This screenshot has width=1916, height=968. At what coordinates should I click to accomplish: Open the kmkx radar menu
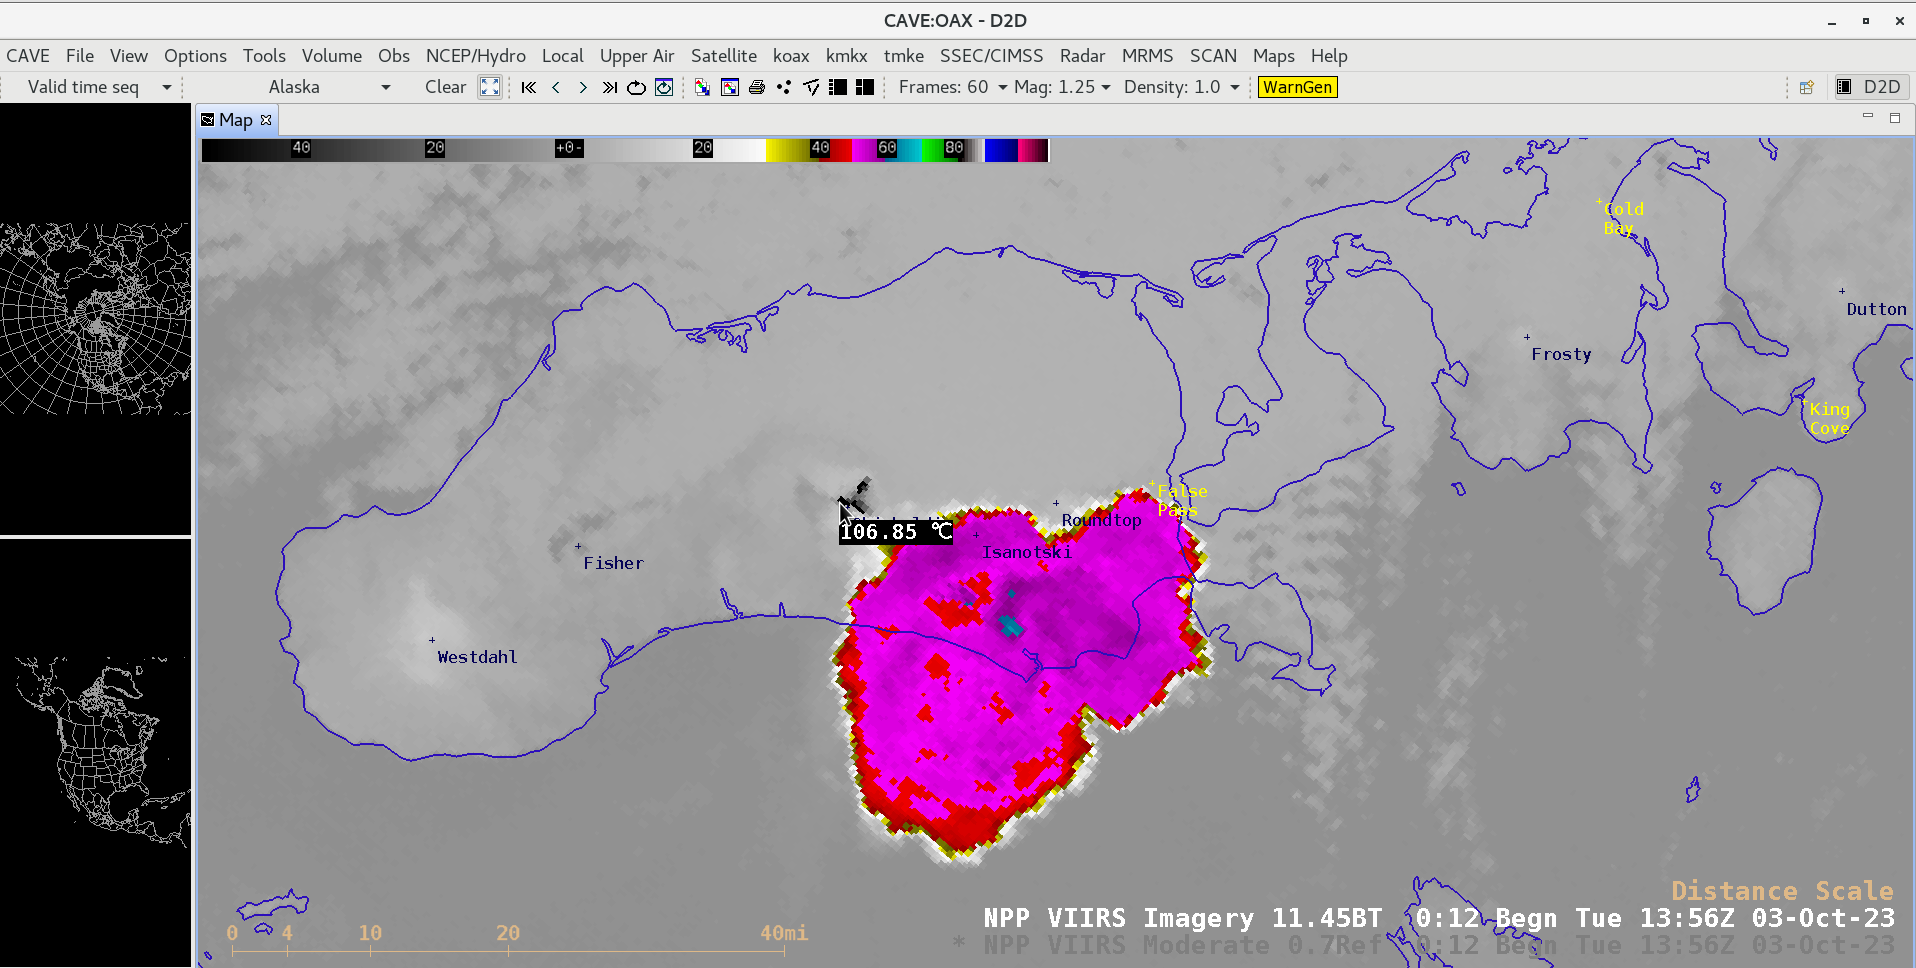click(847, 56)
